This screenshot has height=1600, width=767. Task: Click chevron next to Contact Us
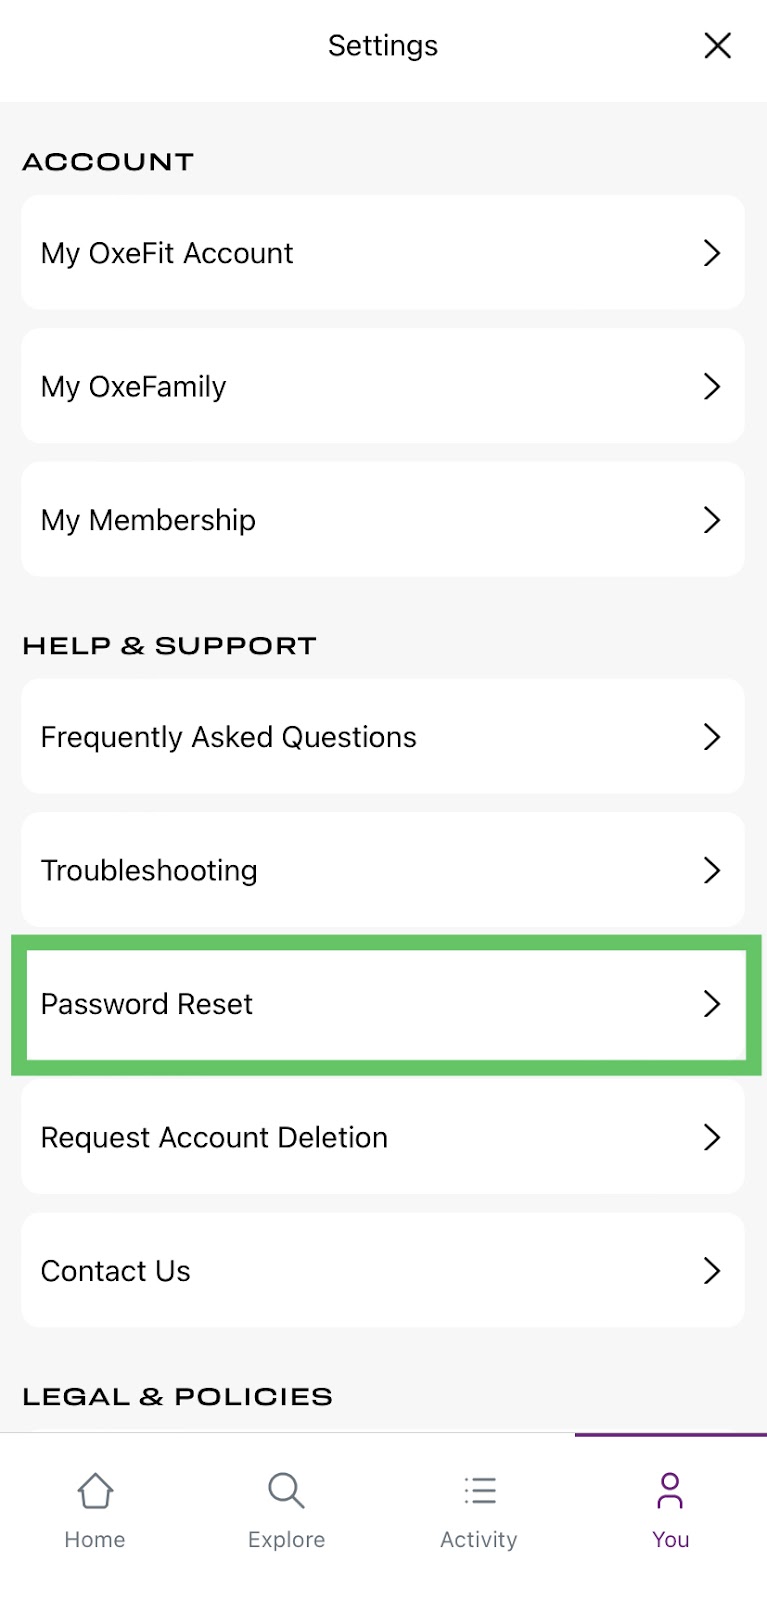click(711, 1271)
